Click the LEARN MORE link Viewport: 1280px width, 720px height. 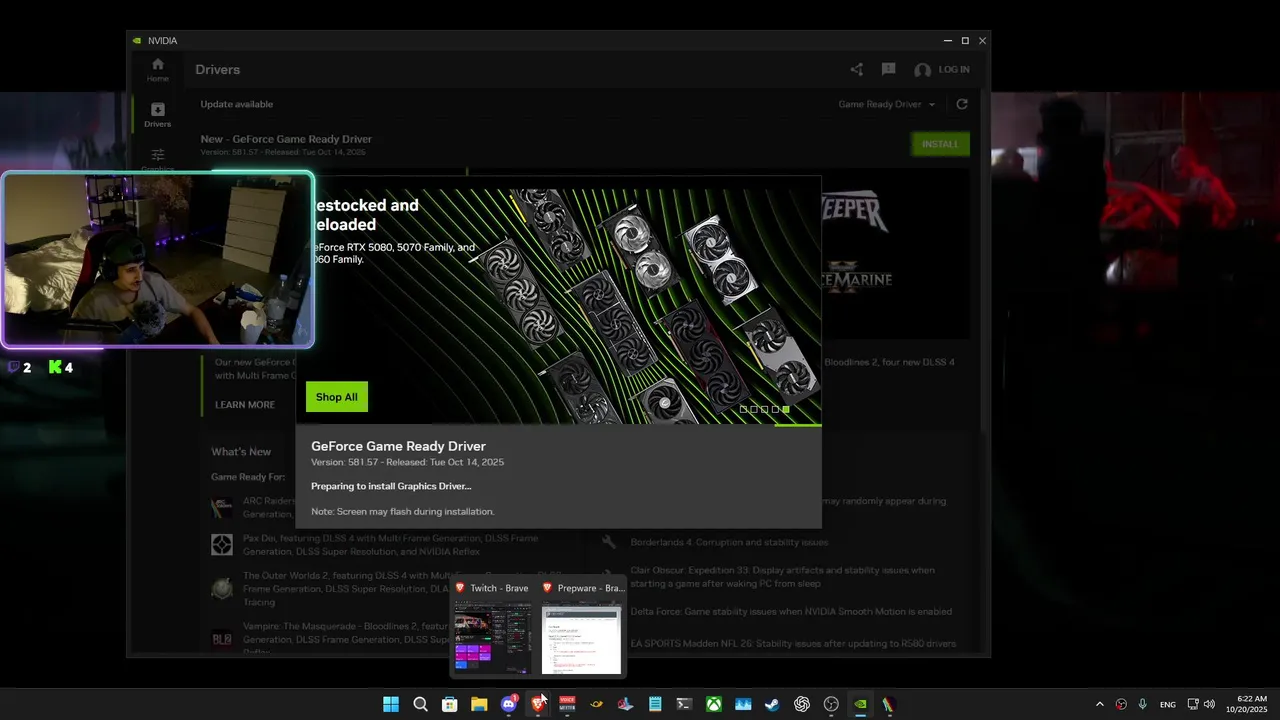pyautogui.click(x=245, y=405)
